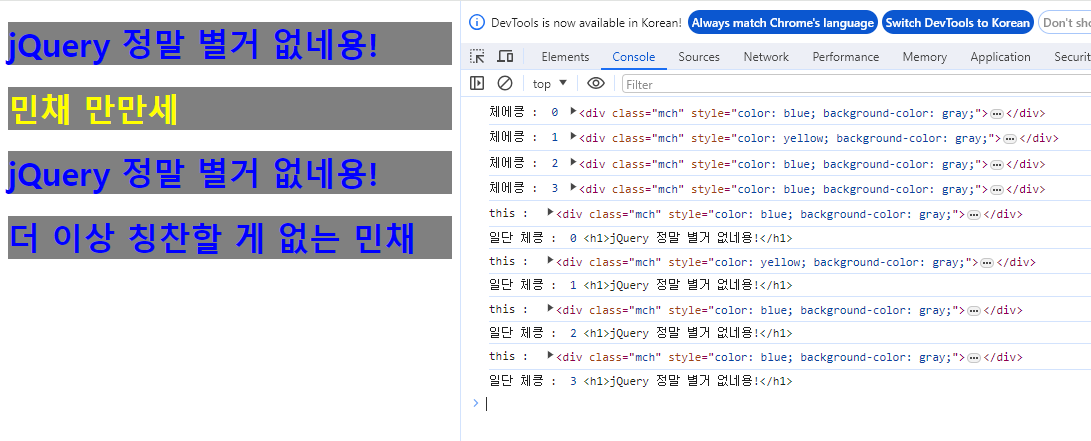This screenshot has height=441, width=1091.
Task: Clear the console icon
Action: pos(505,83)
